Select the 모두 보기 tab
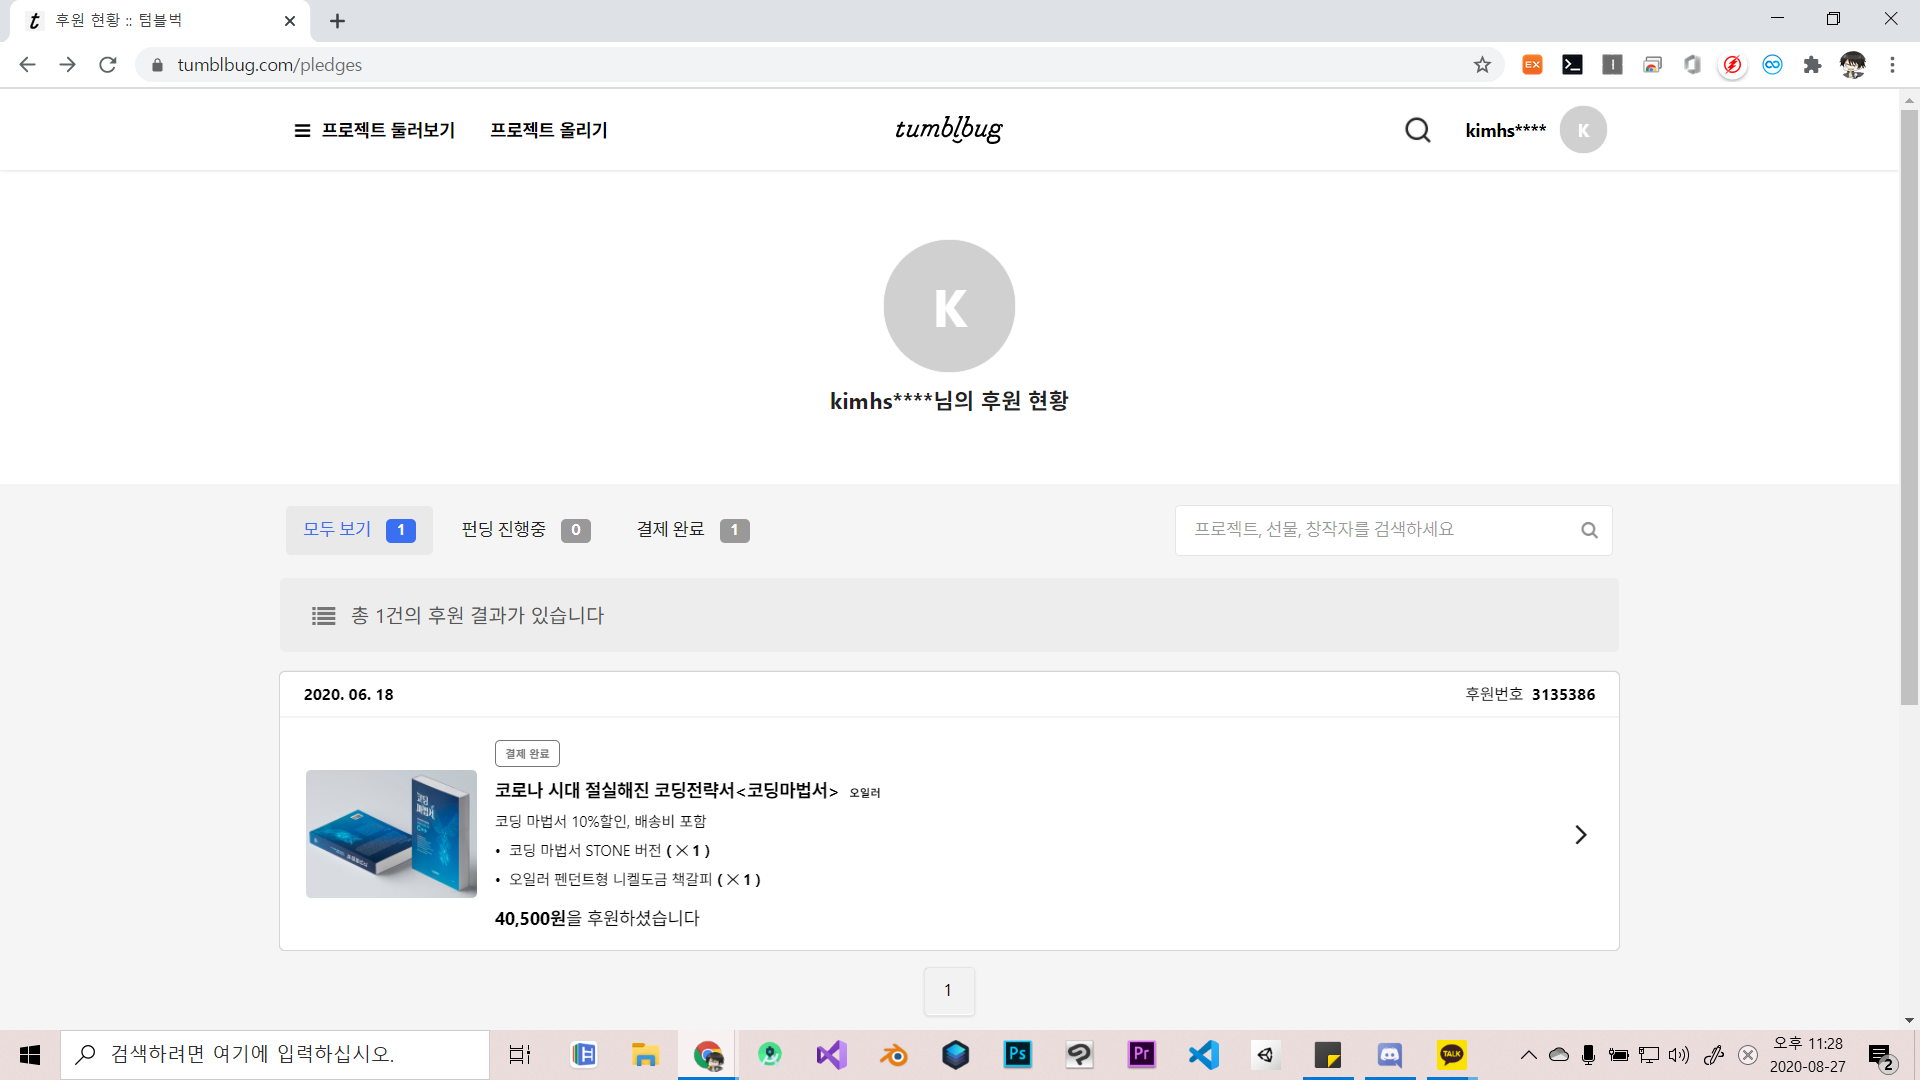1920x1080 pixels. (x=359, y=530)
